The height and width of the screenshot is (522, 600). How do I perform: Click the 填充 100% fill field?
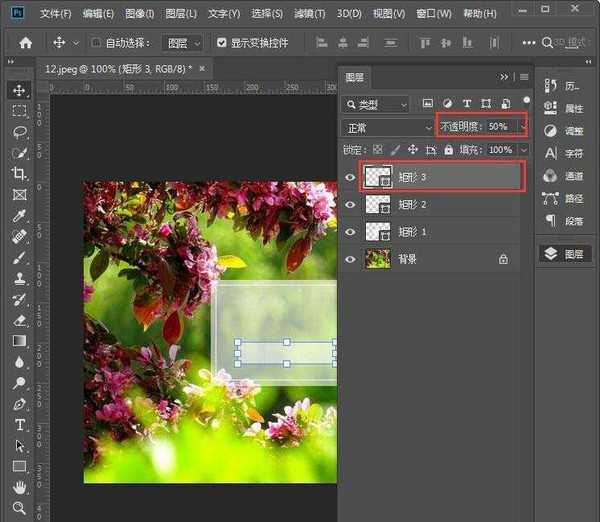point(500,149)
